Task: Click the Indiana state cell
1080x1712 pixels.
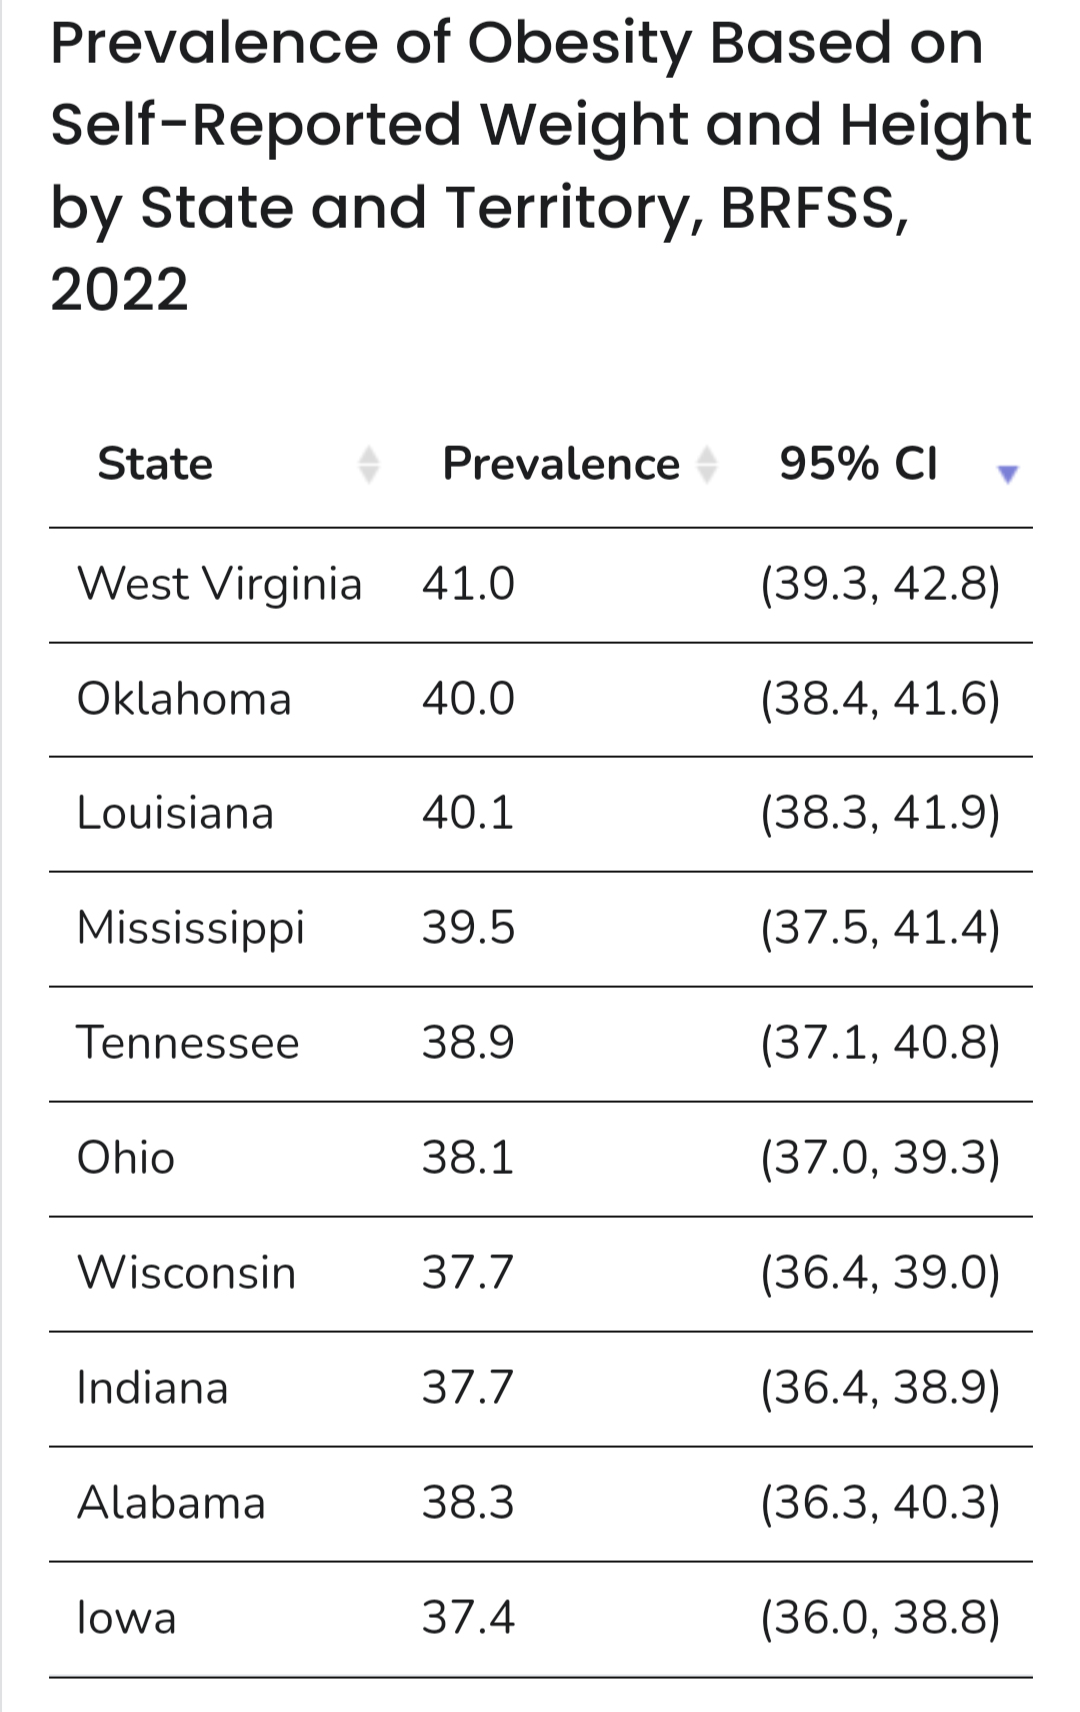Action: (153, 1388)
